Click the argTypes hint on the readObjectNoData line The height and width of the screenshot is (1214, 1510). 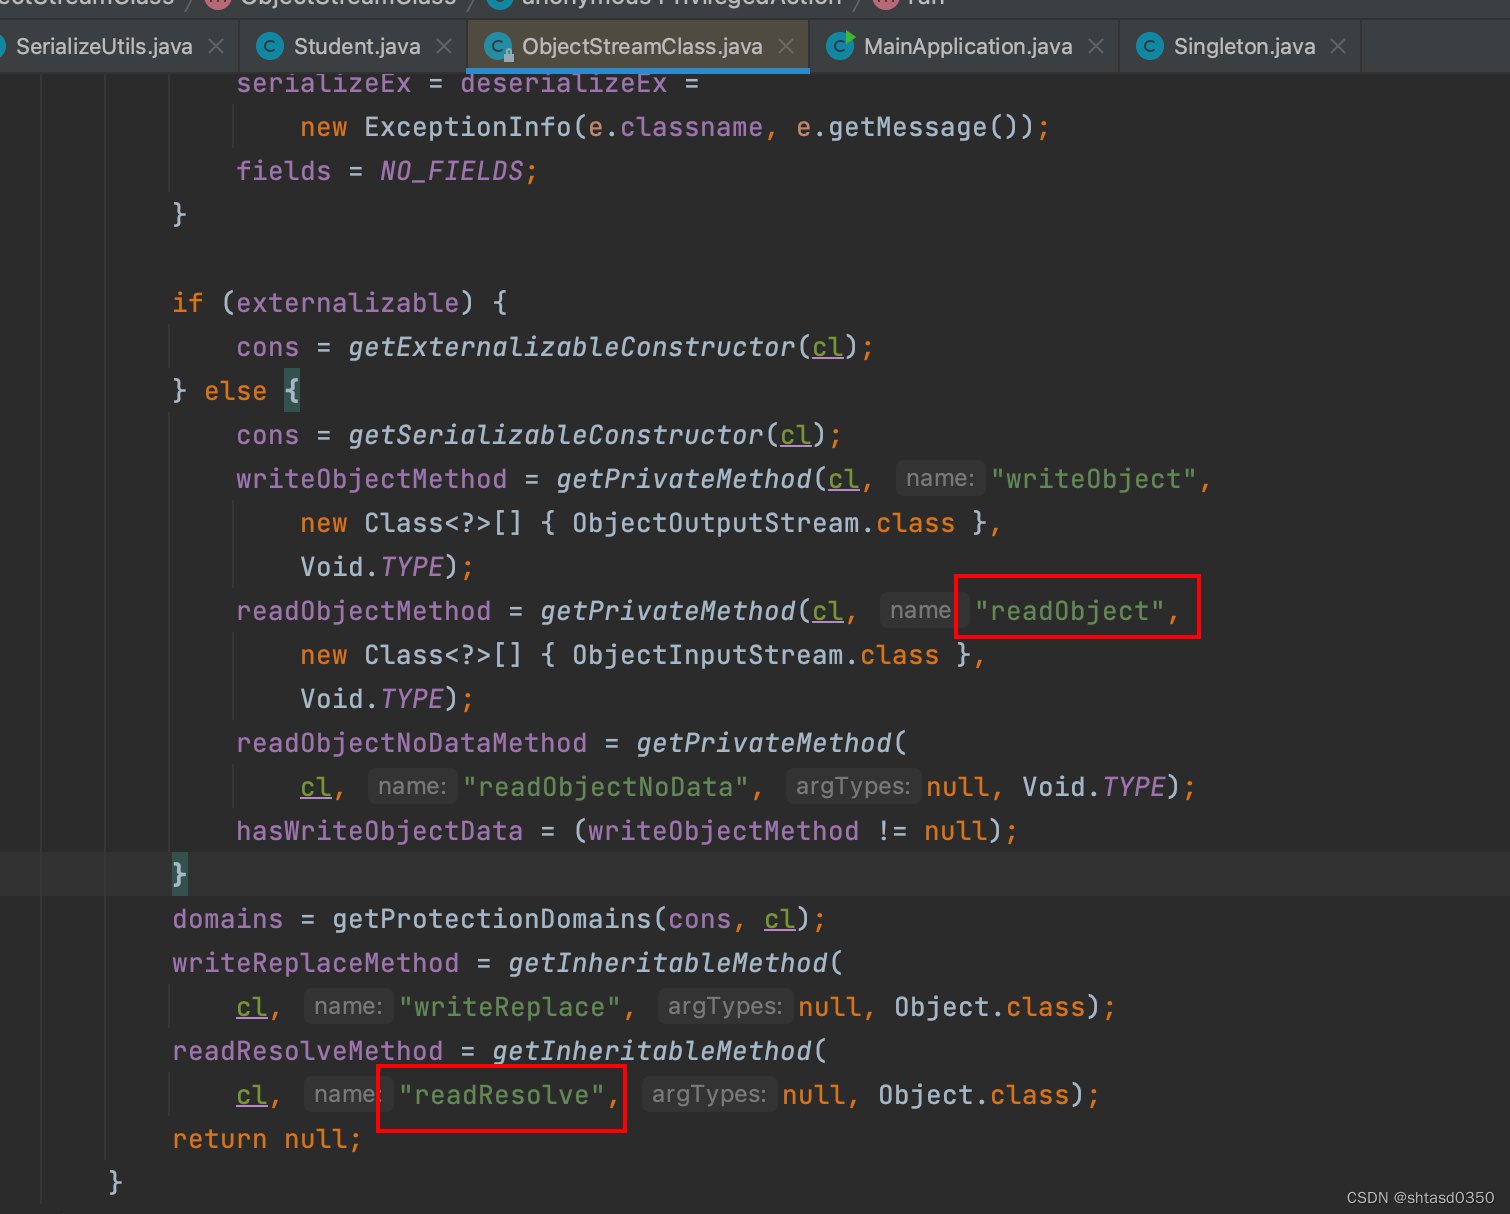852,786
